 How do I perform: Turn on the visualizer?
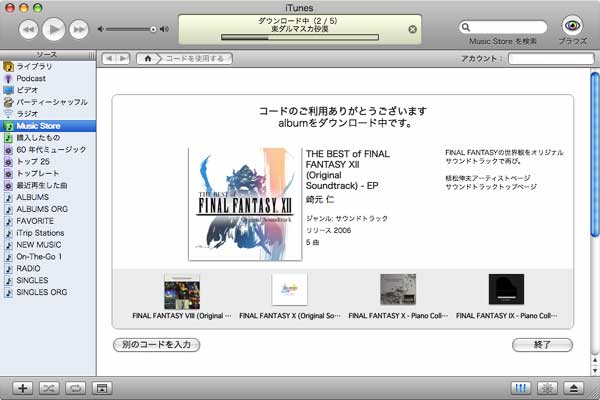547,388
